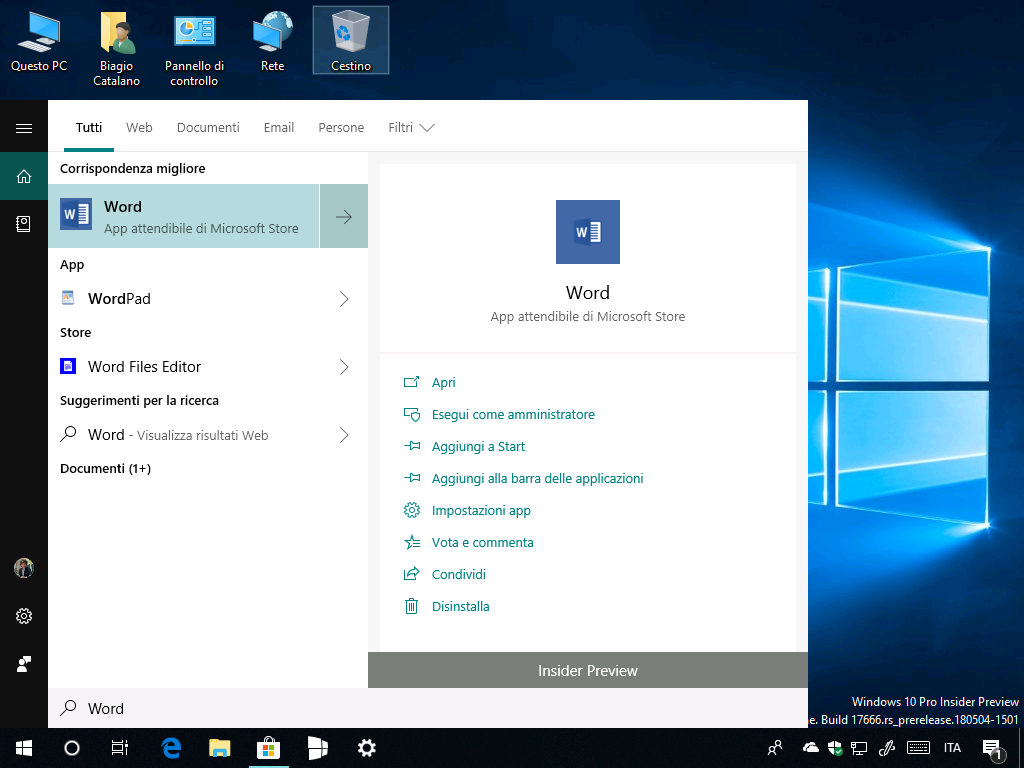Click the large Word icon in preview pane
1024x768 pixels.
pyautogui.click(x=588, y=232)
